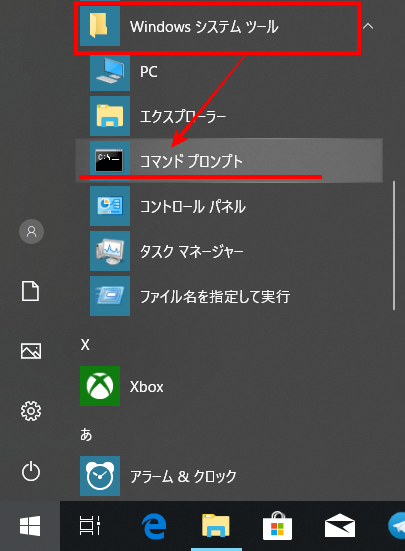The width and height of the screenshot is (405, 551).
Task: Open Settings gear icon in sidebar
Action: pyautogui.click(x=31, y=411)
